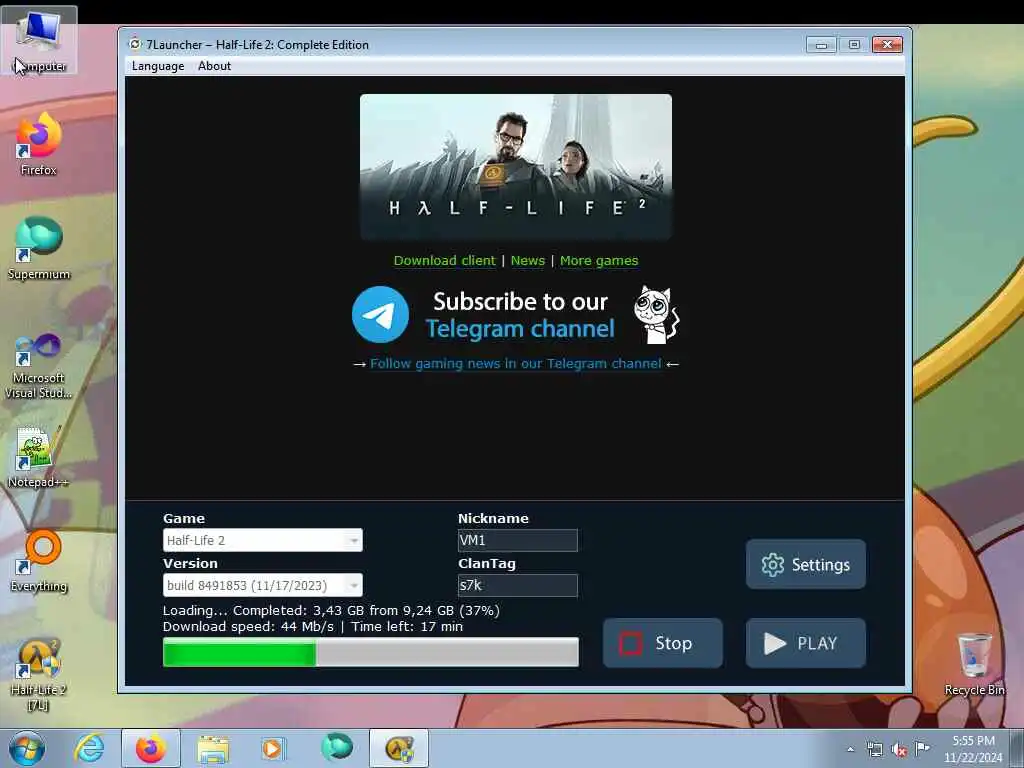
Task: Select the Firefox desktop shortcut
Action: (x=39, y=145)
